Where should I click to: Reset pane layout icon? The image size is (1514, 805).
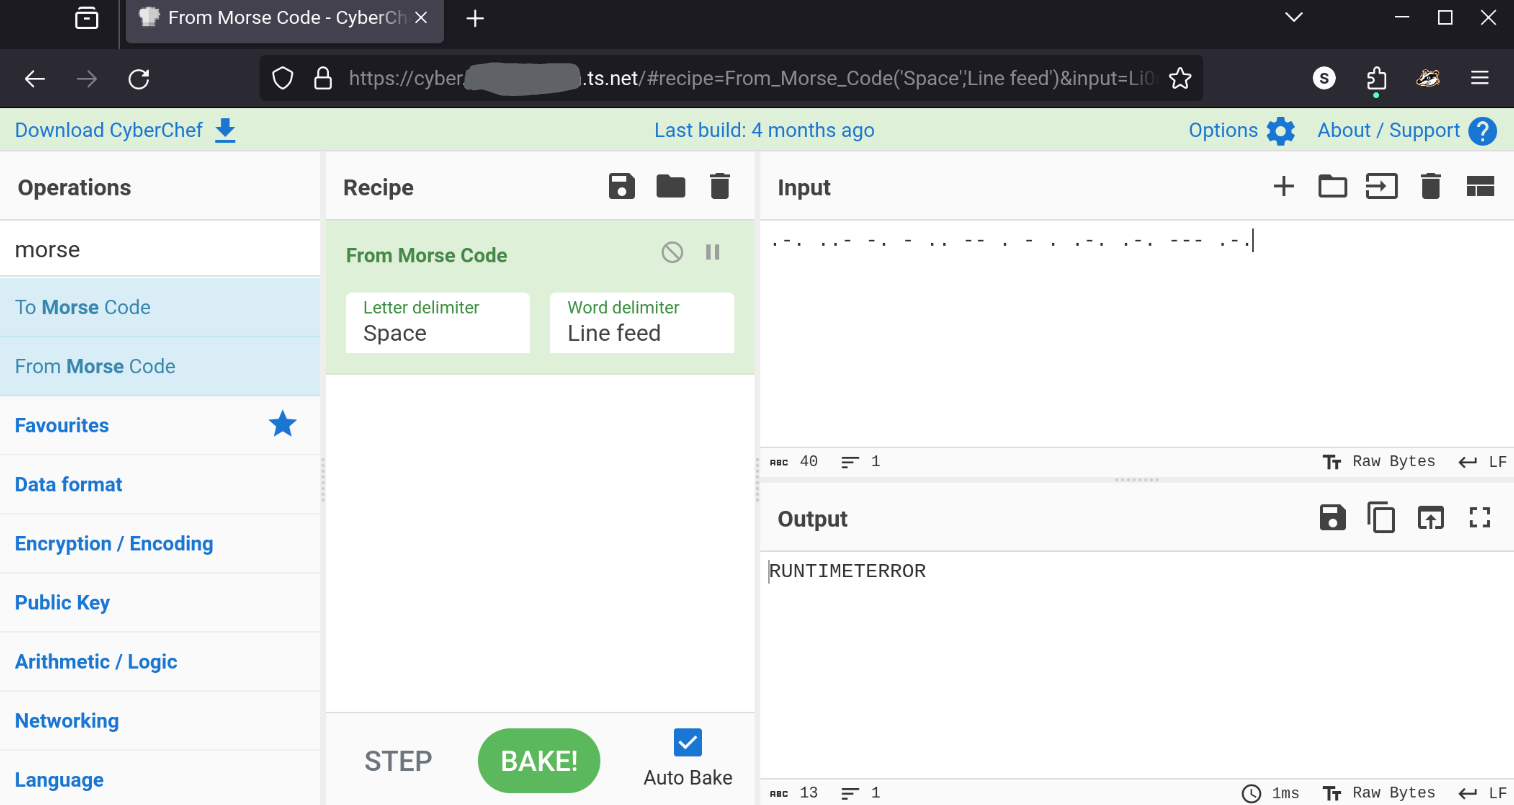click(x=1480, y=186)
